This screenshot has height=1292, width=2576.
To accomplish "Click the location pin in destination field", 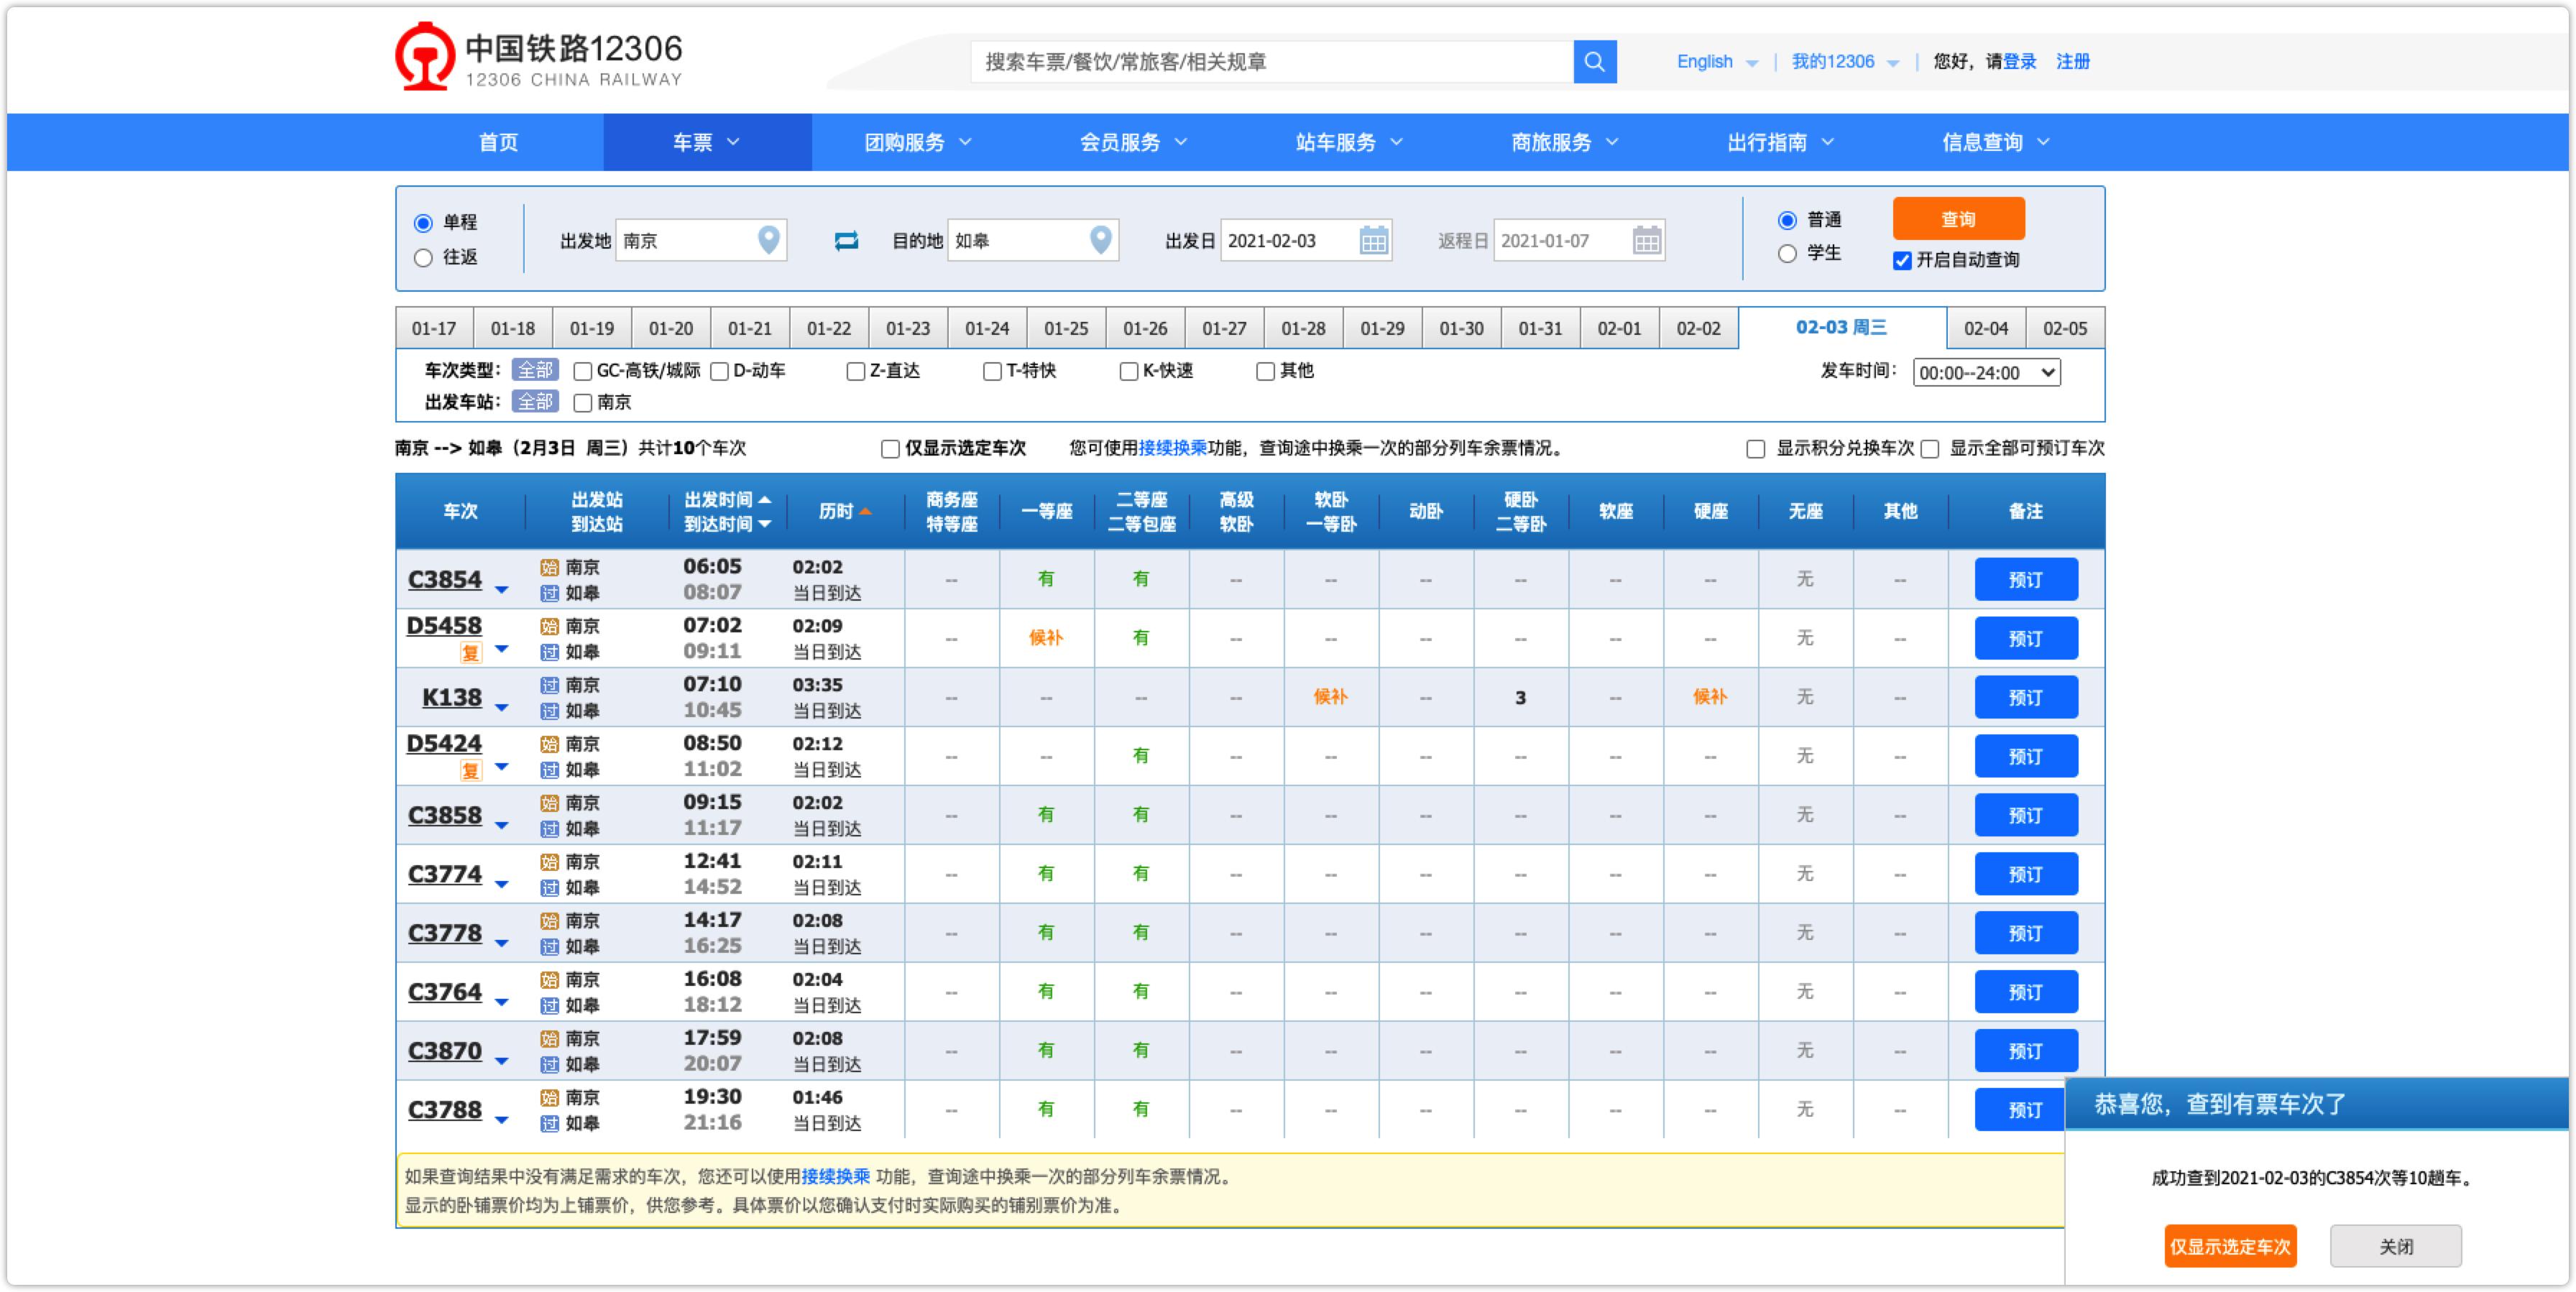I will (x=1100, y=240).
